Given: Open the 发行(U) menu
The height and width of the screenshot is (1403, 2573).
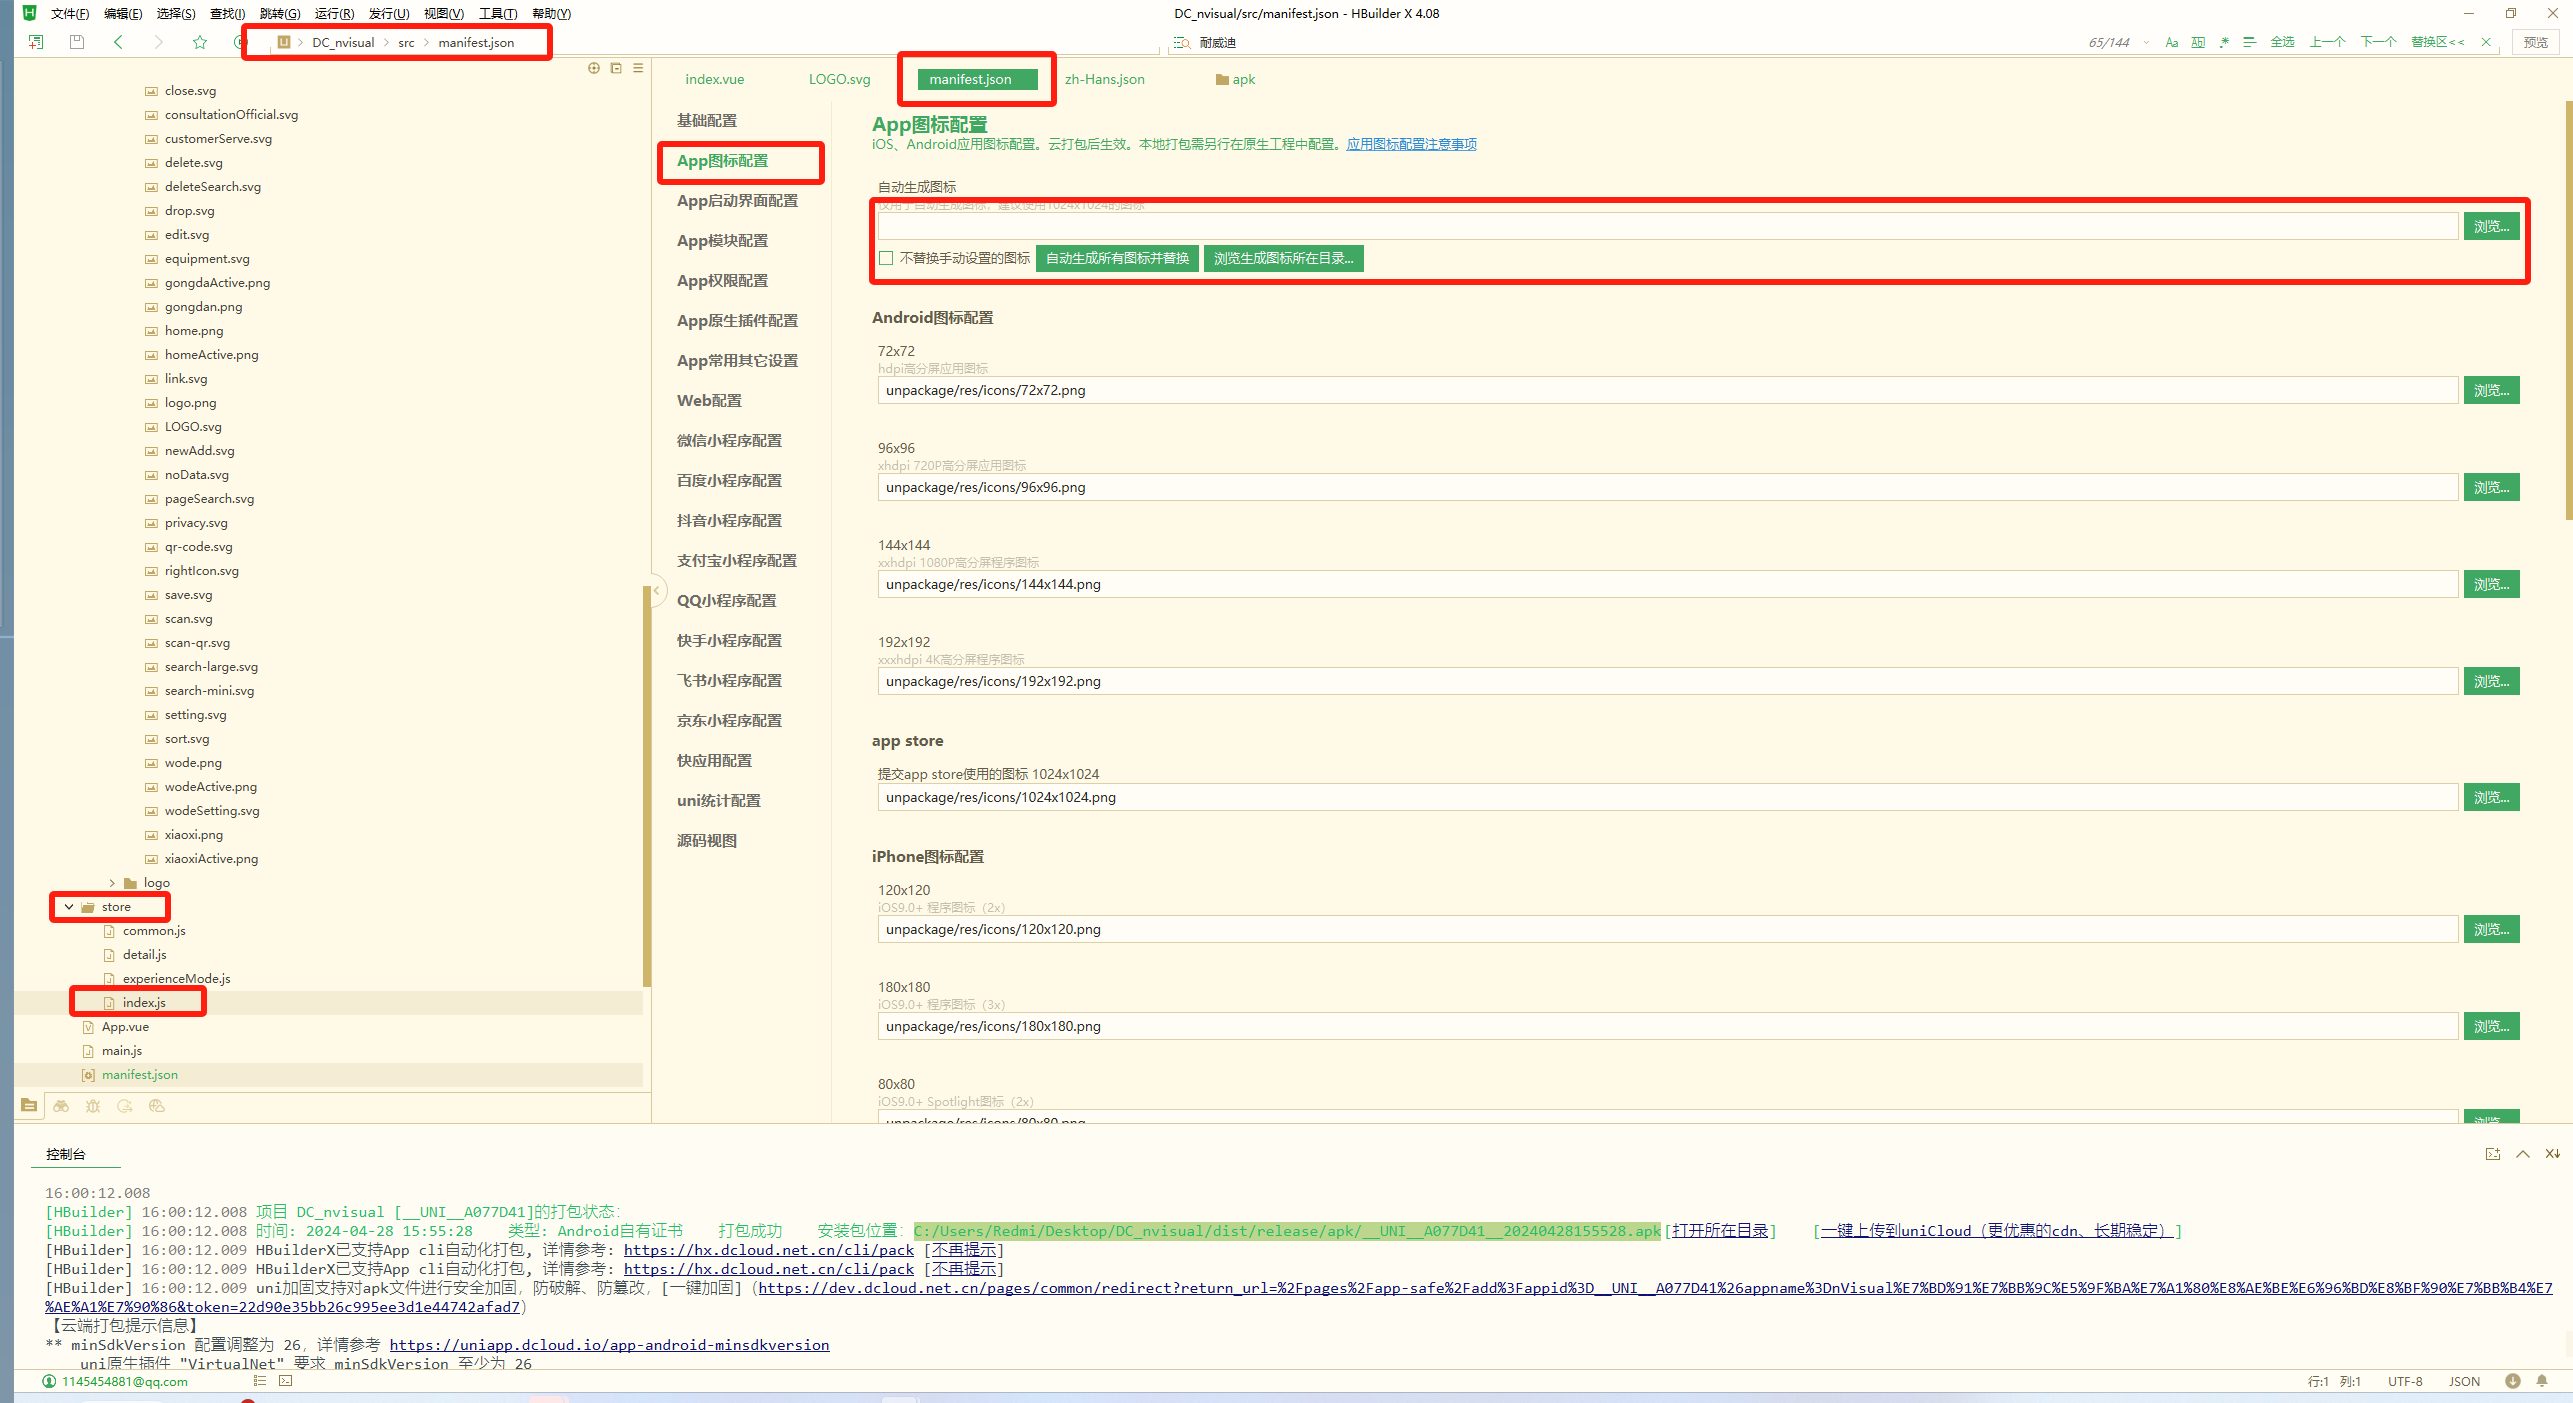Looking at the screenshot, I should point(388,13).
